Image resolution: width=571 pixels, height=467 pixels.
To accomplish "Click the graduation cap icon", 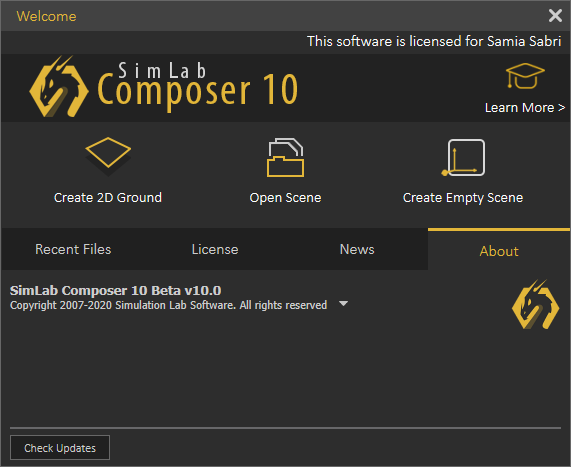I will tap(525, 76).
